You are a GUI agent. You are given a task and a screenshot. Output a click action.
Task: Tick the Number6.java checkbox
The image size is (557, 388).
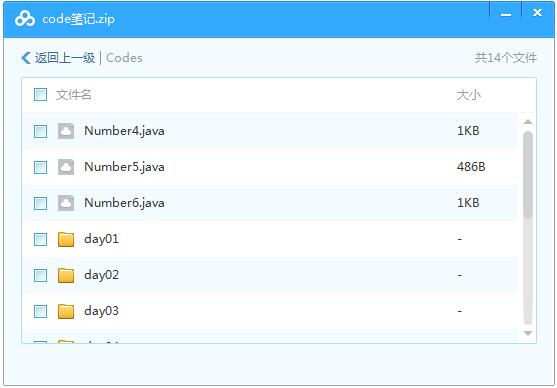coord(40,203)
